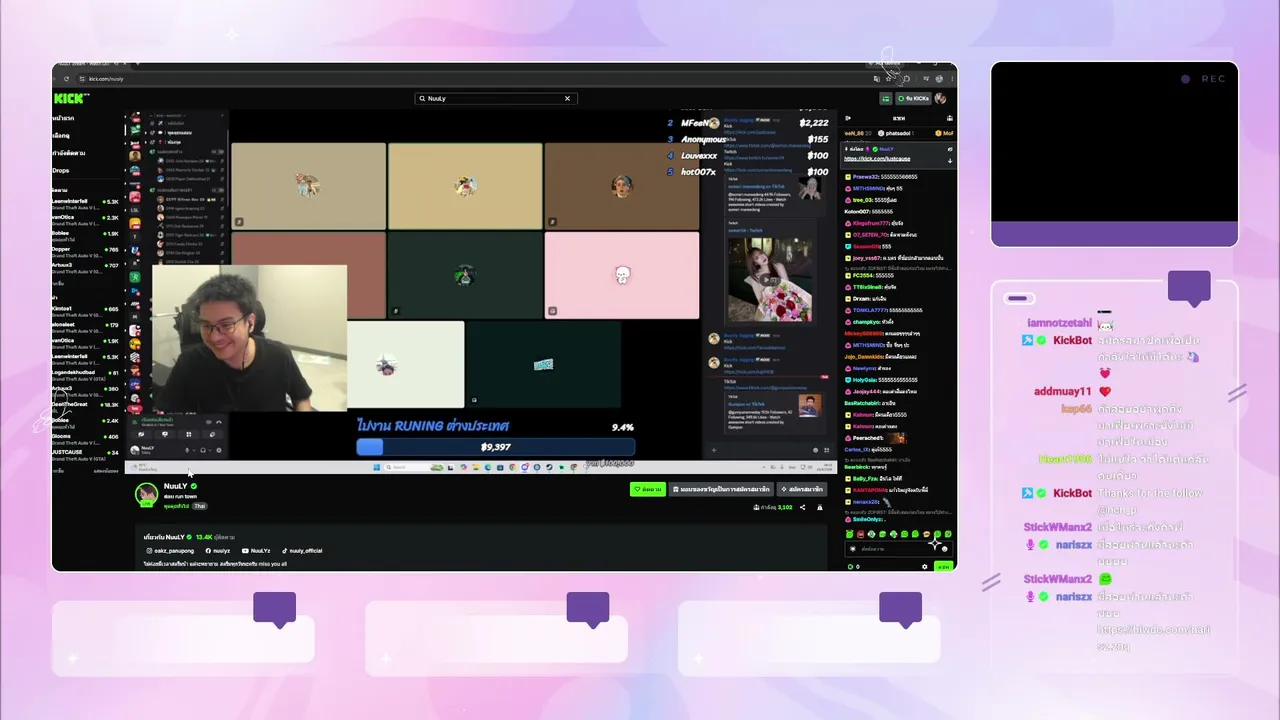Open the browser translate icon
The image size is (1280, 720).
877,79
